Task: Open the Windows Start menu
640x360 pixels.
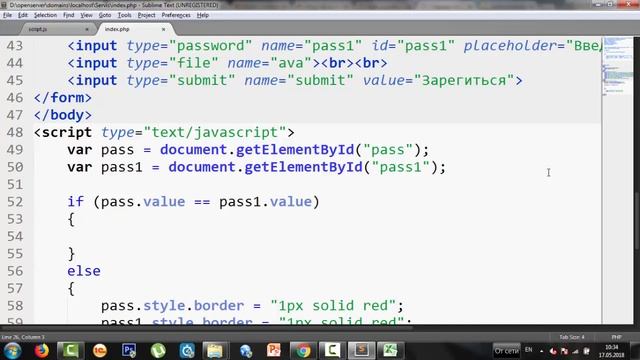Action: click(12, 351)
